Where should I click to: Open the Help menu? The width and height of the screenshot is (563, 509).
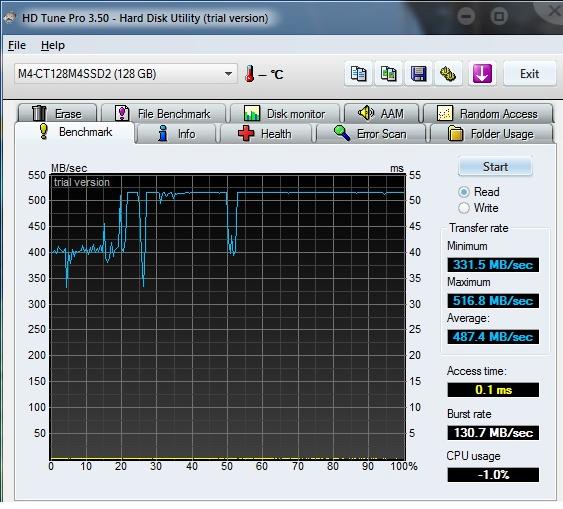click(53, 45)
